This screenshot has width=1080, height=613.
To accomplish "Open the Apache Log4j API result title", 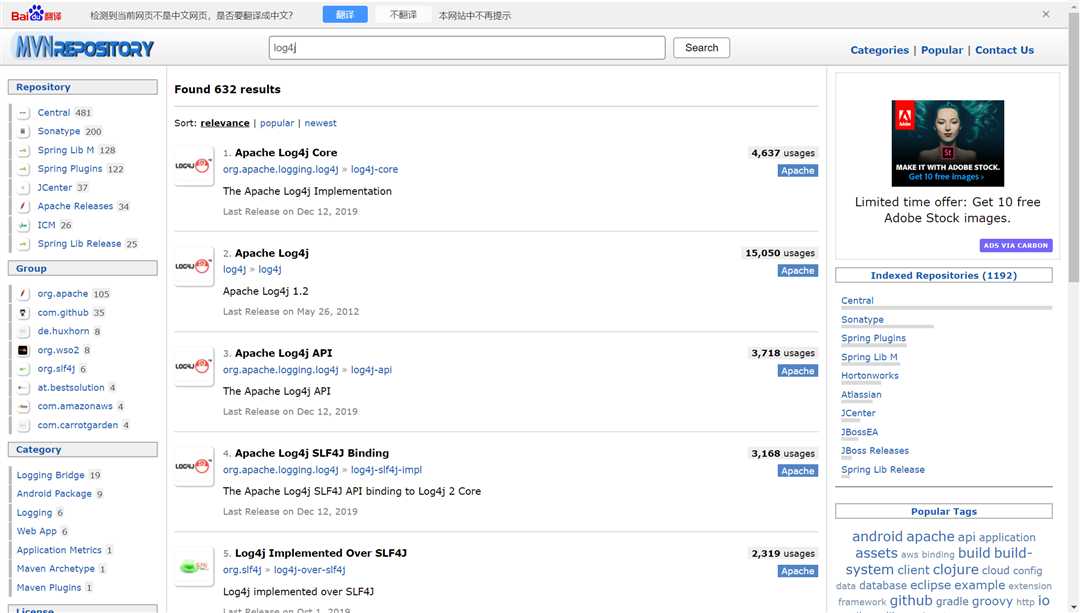I will click(283, 353).
